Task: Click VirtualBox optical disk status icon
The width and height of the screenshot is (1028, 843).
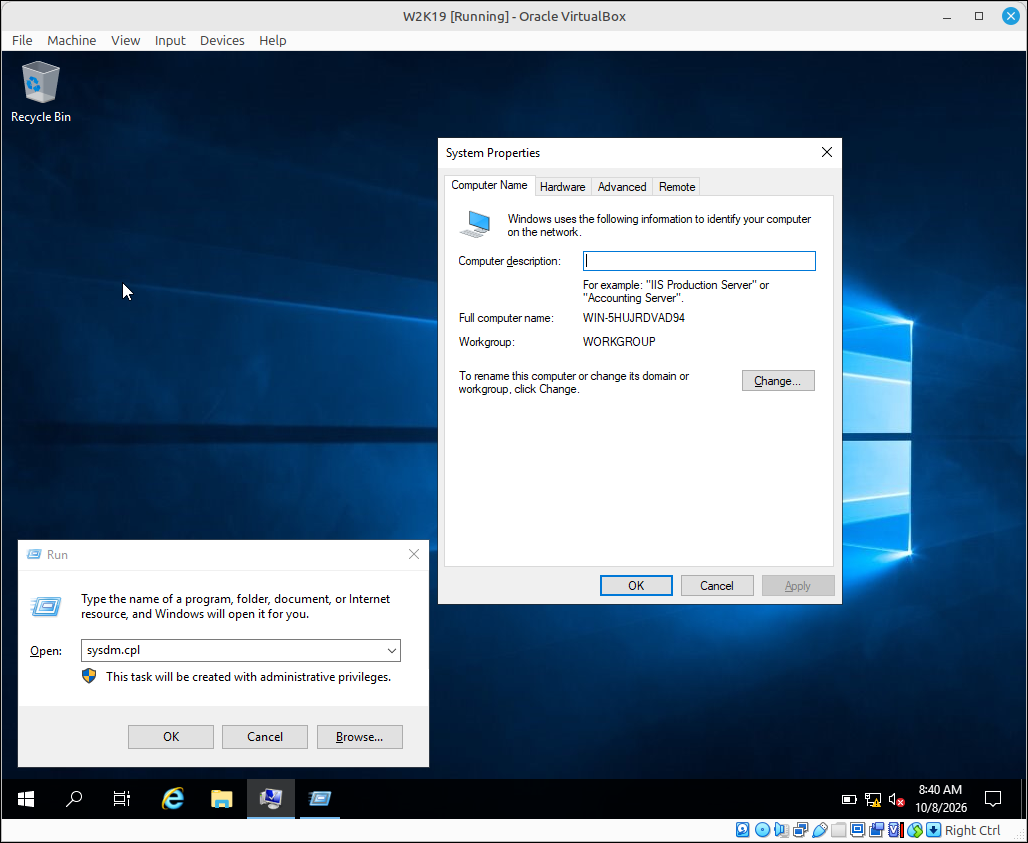Action: click(x=762, y=830)
